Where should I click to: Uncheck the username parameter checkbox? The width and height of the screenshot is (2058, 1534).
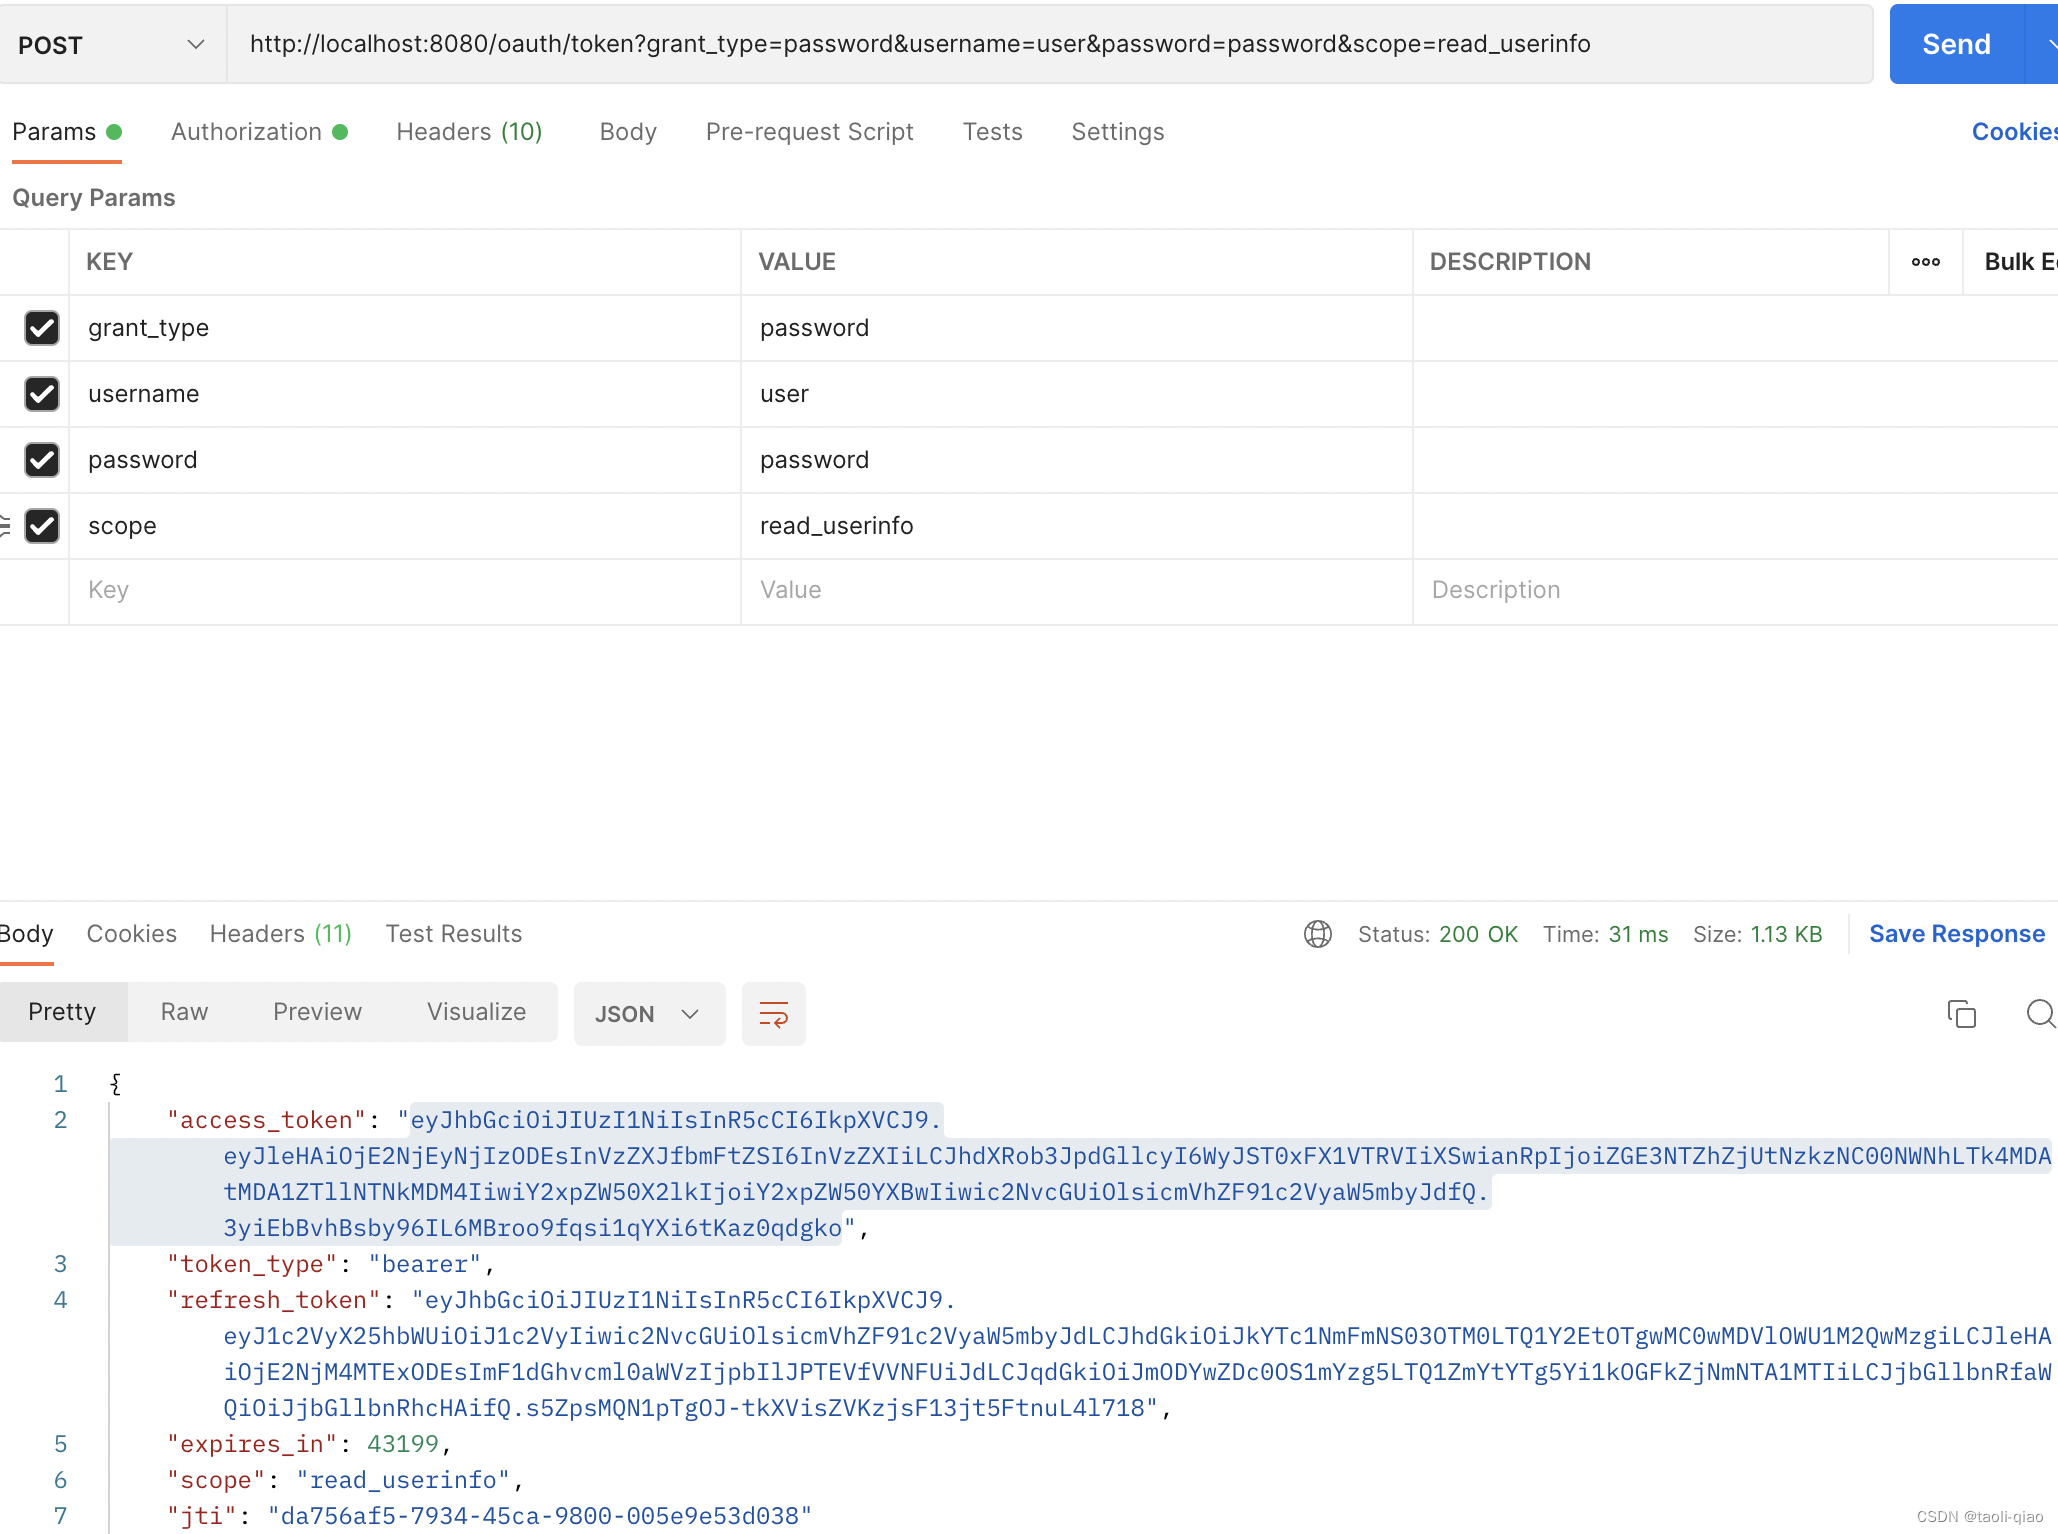(x=42, y=394)
